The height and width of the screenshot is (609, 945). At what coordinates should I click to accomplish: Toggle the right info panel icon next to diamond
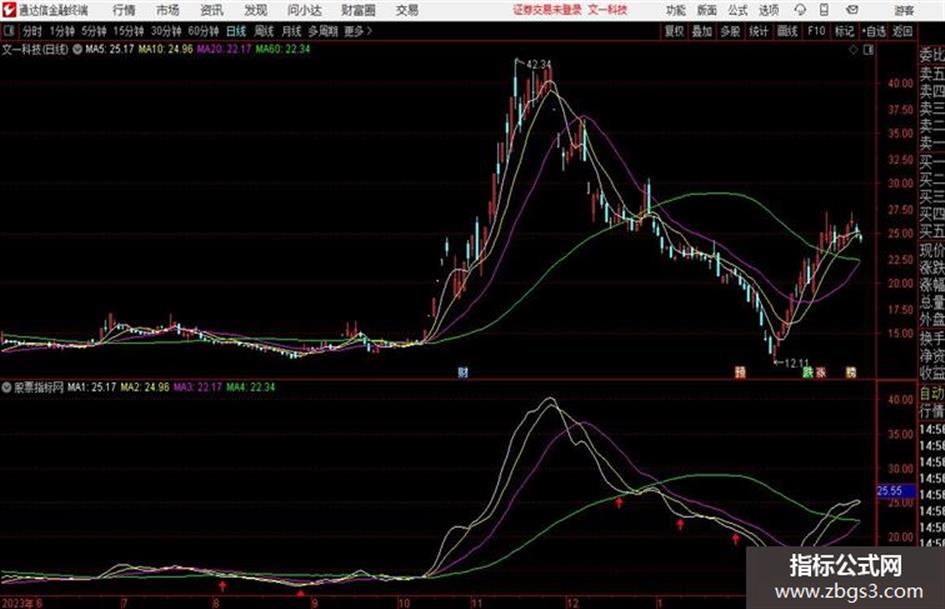click(x=868, y=50)
